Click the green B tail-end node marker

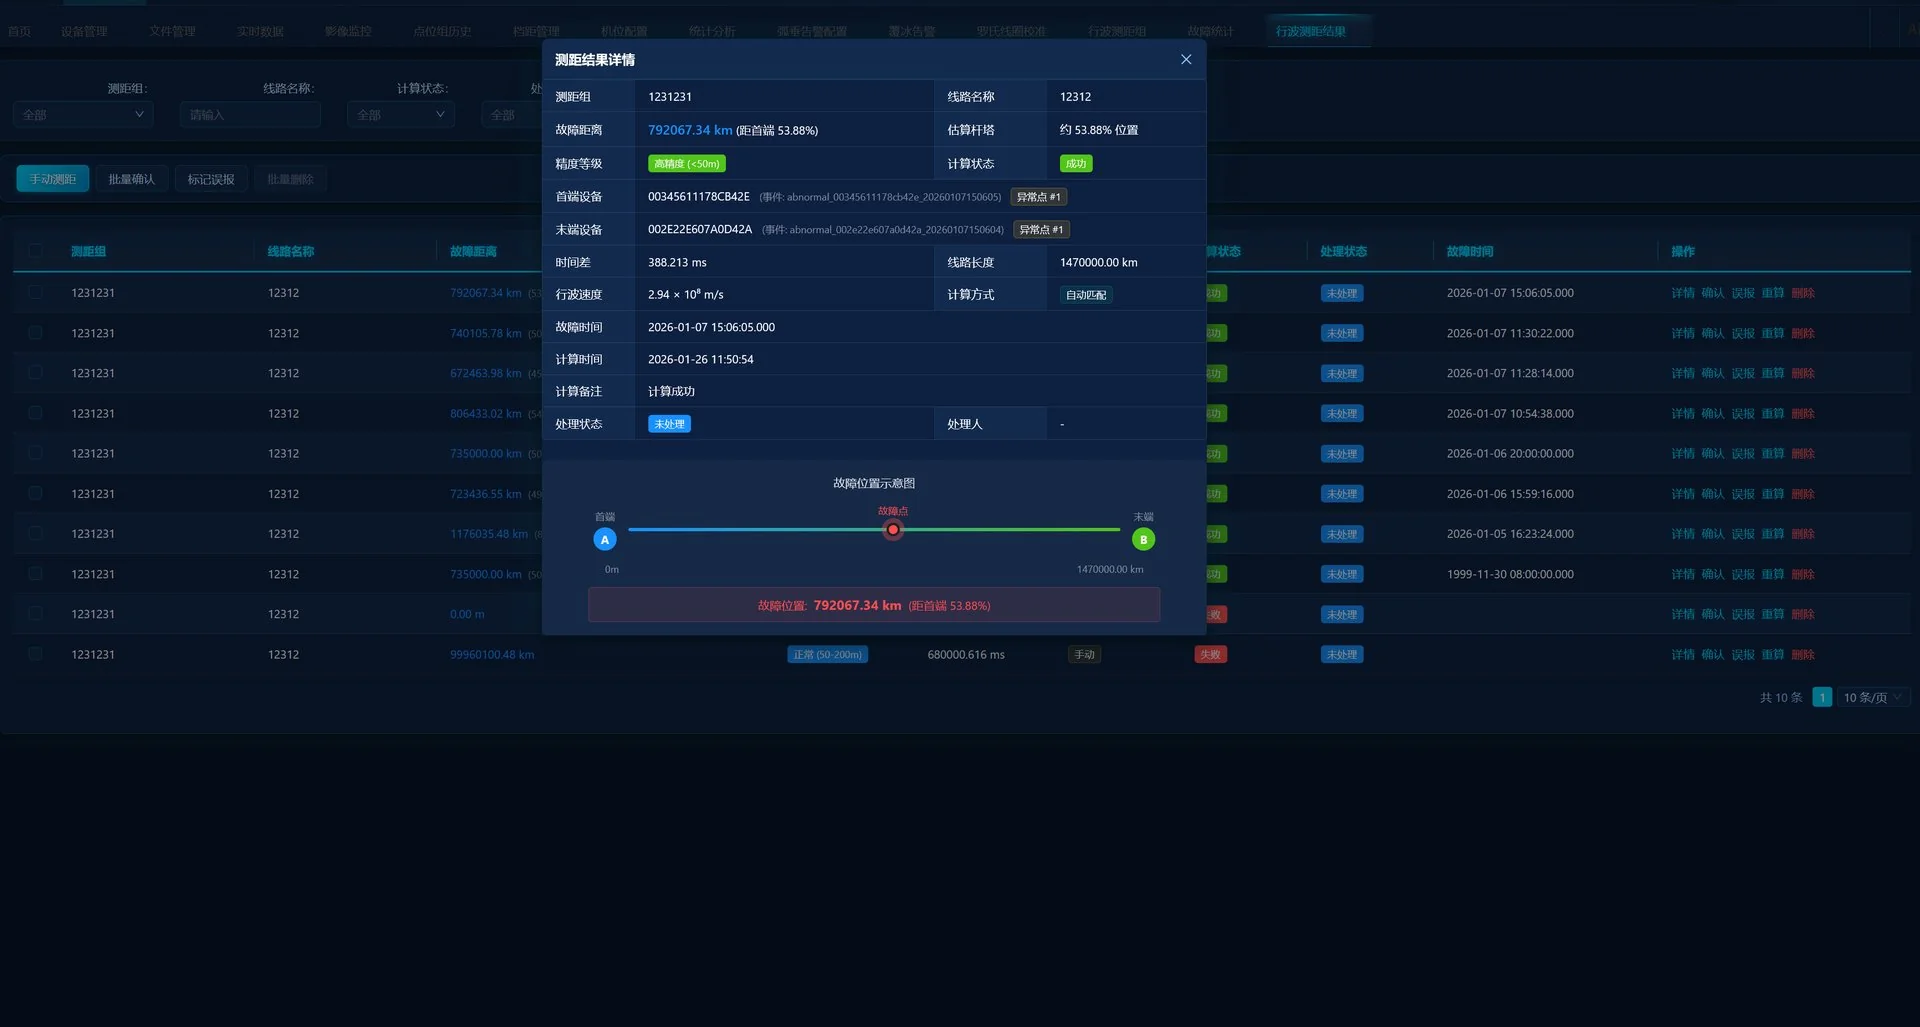[1143, 540]
